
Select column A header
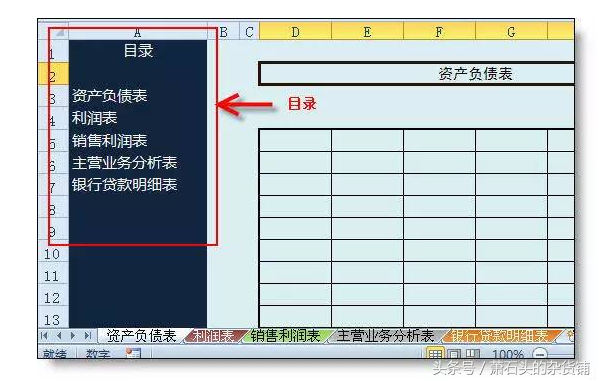pos(138,33)
